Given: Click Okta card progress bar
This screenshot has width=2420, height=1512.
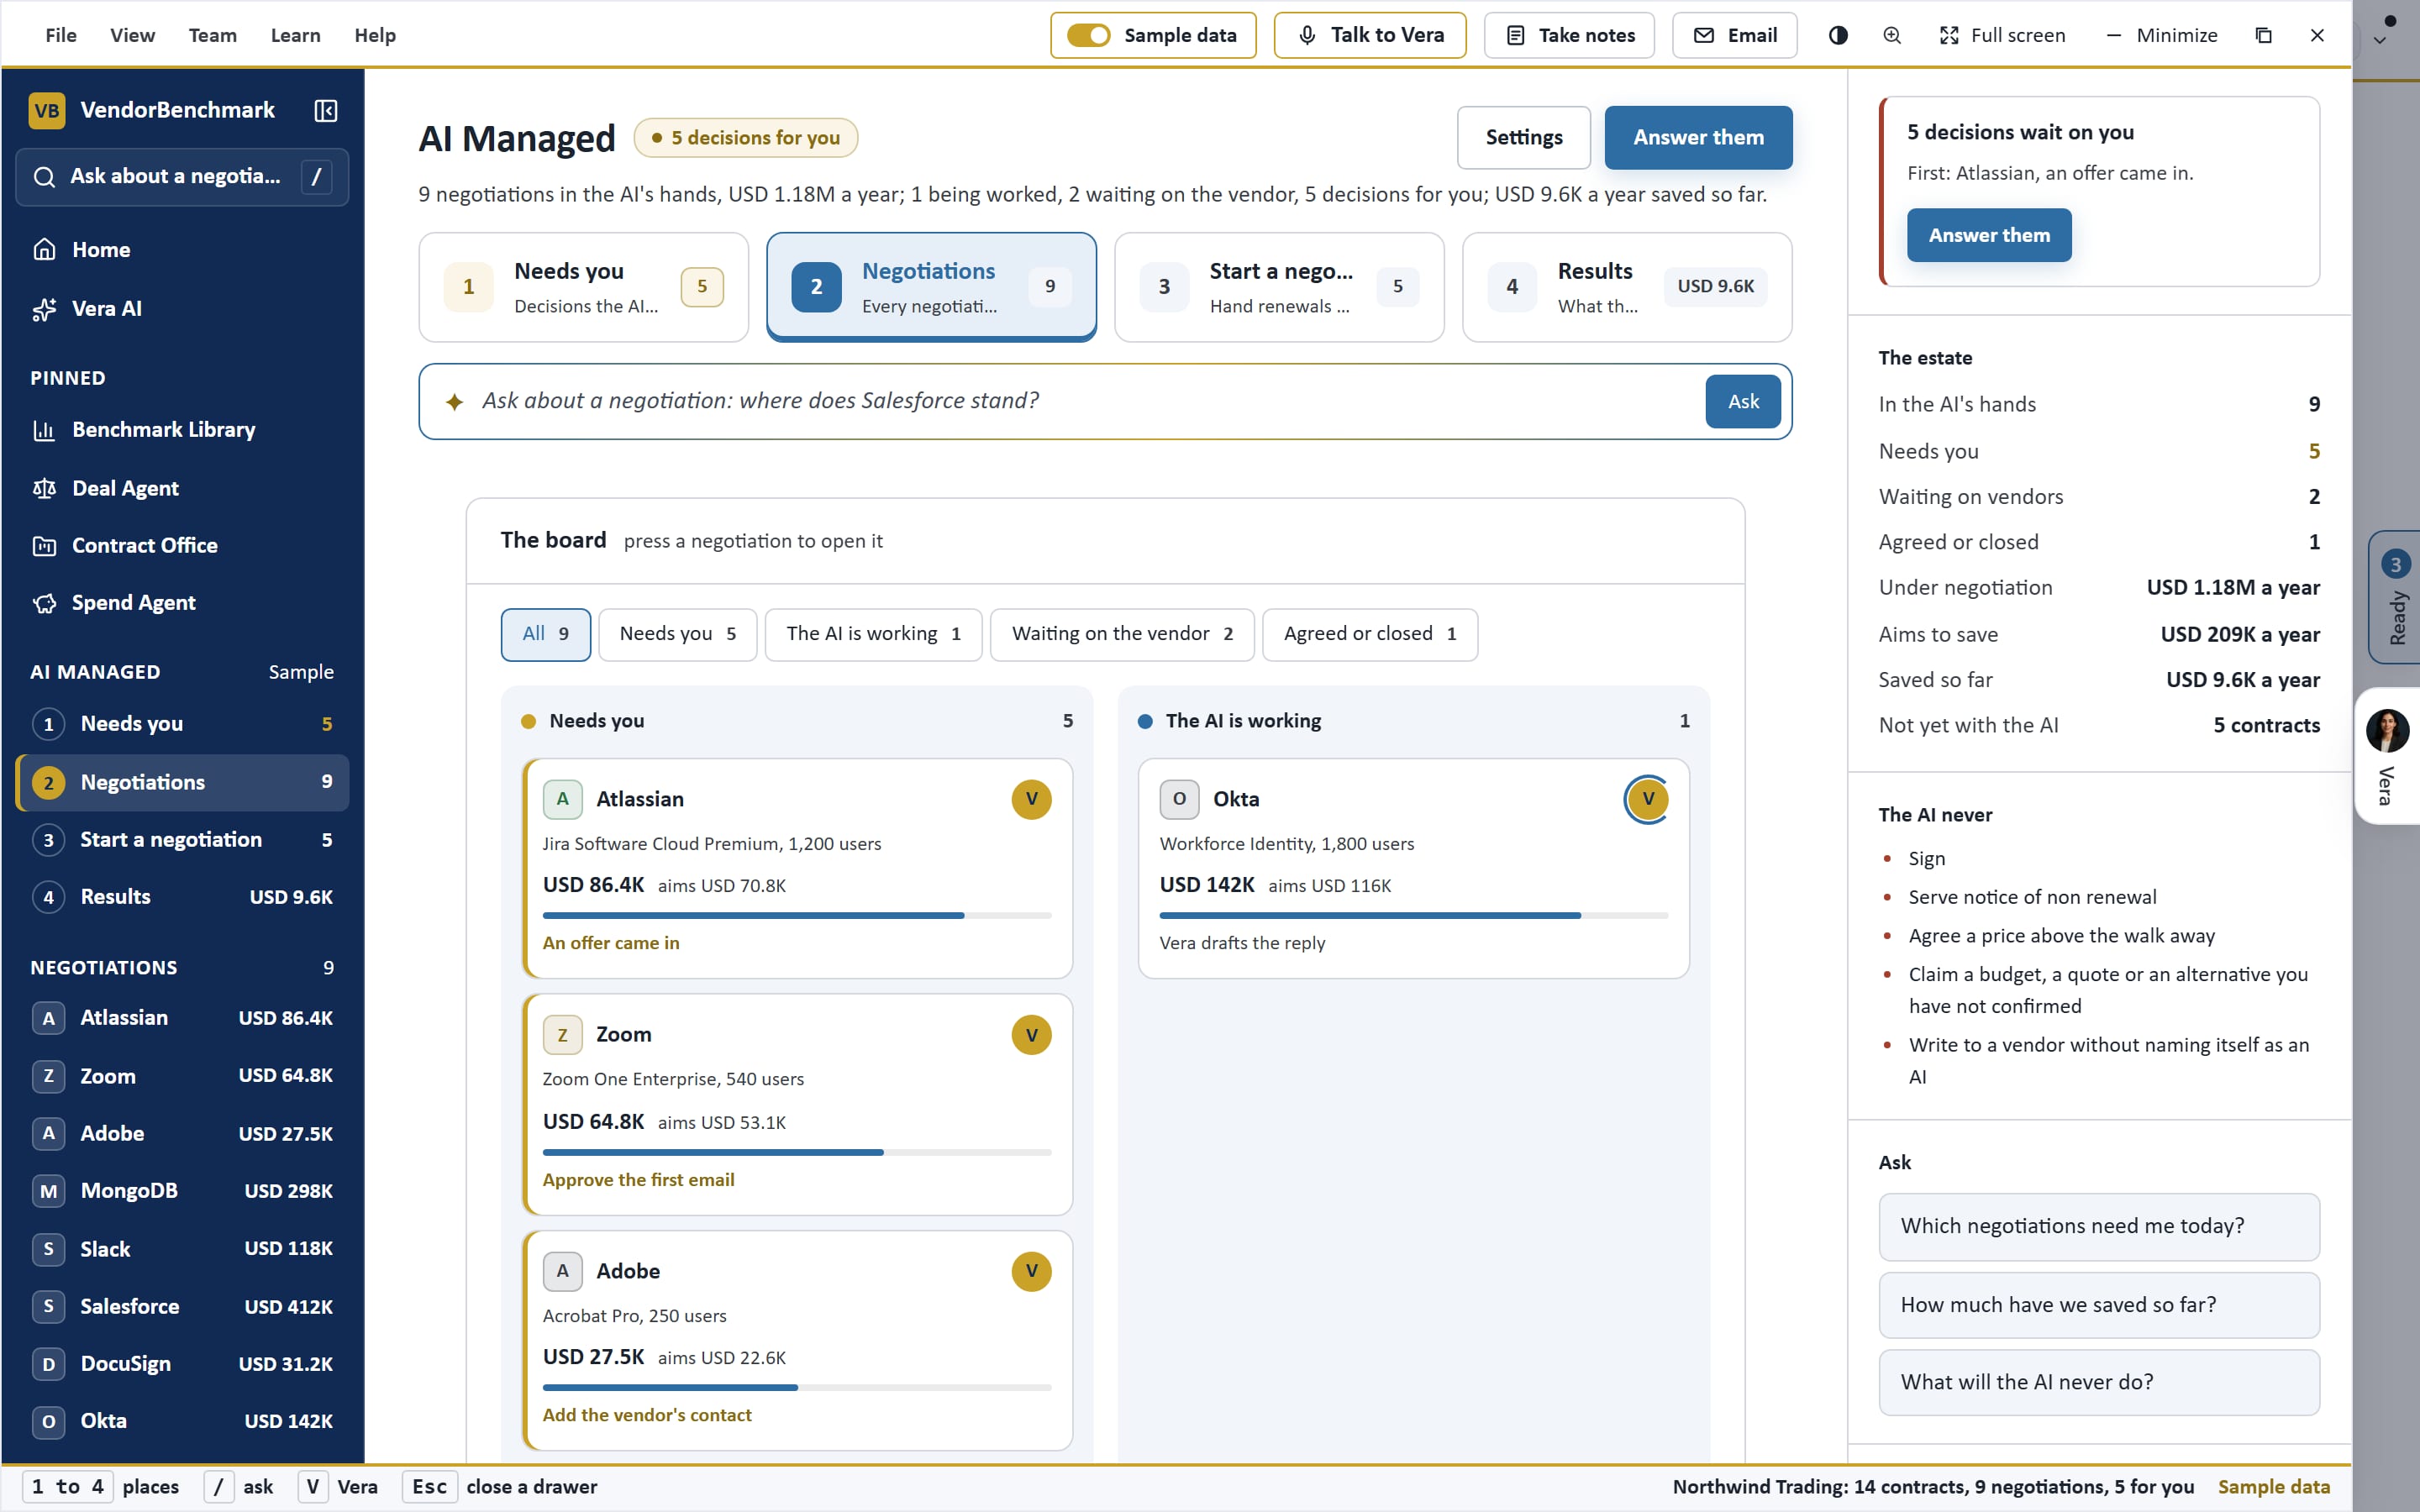Looking at the screenshot, I should 1413,916.
